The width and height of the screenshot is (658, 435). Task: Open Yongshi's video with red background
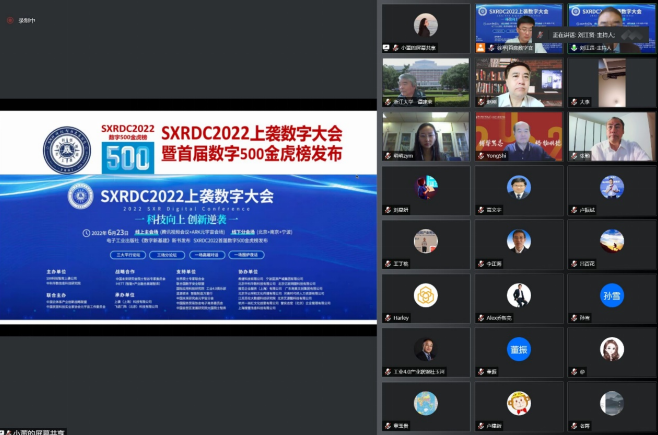(x=519, y=136)
